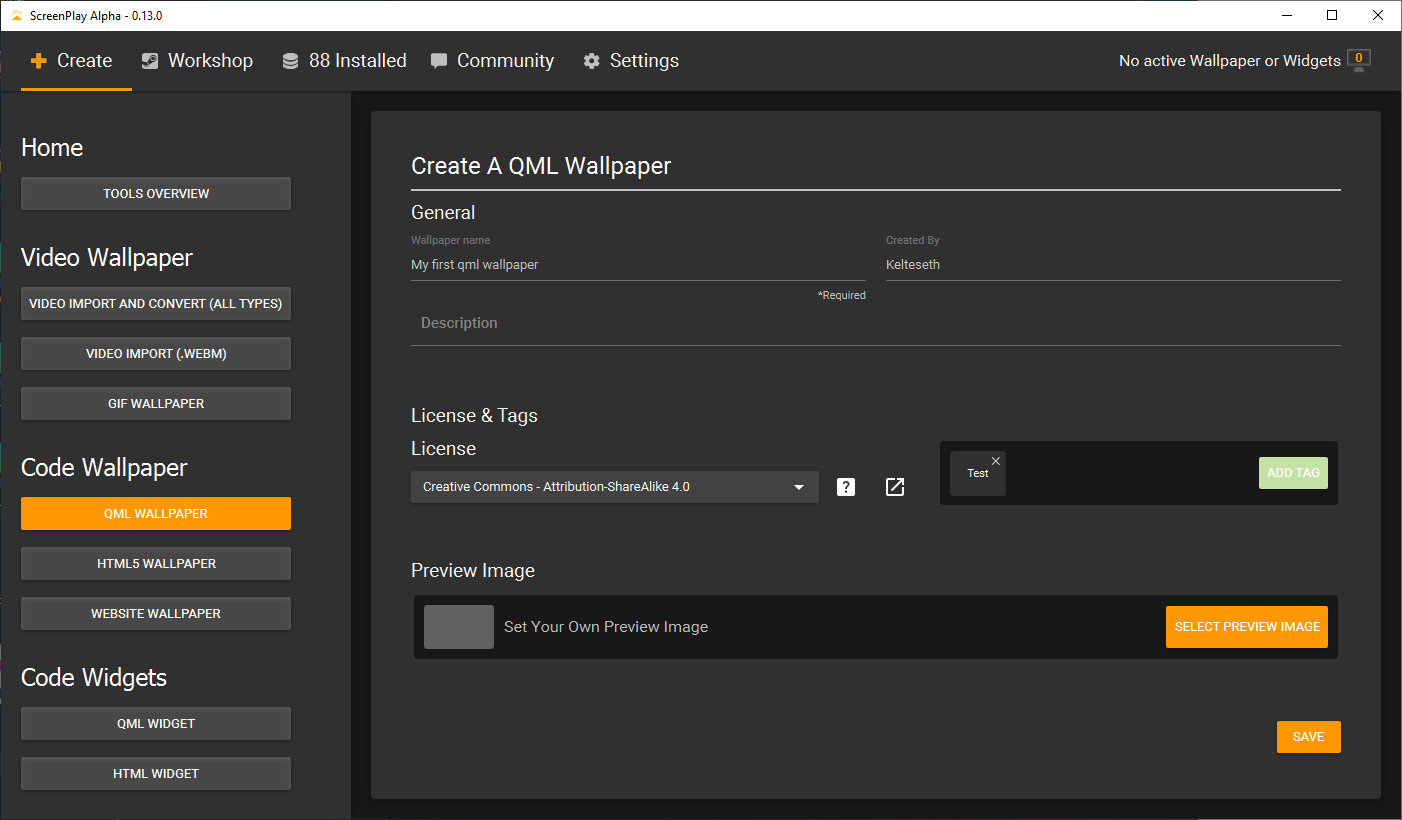Select QML Widget option
The height and width of the screenshot is (820, 1402).
coord(156,724)
